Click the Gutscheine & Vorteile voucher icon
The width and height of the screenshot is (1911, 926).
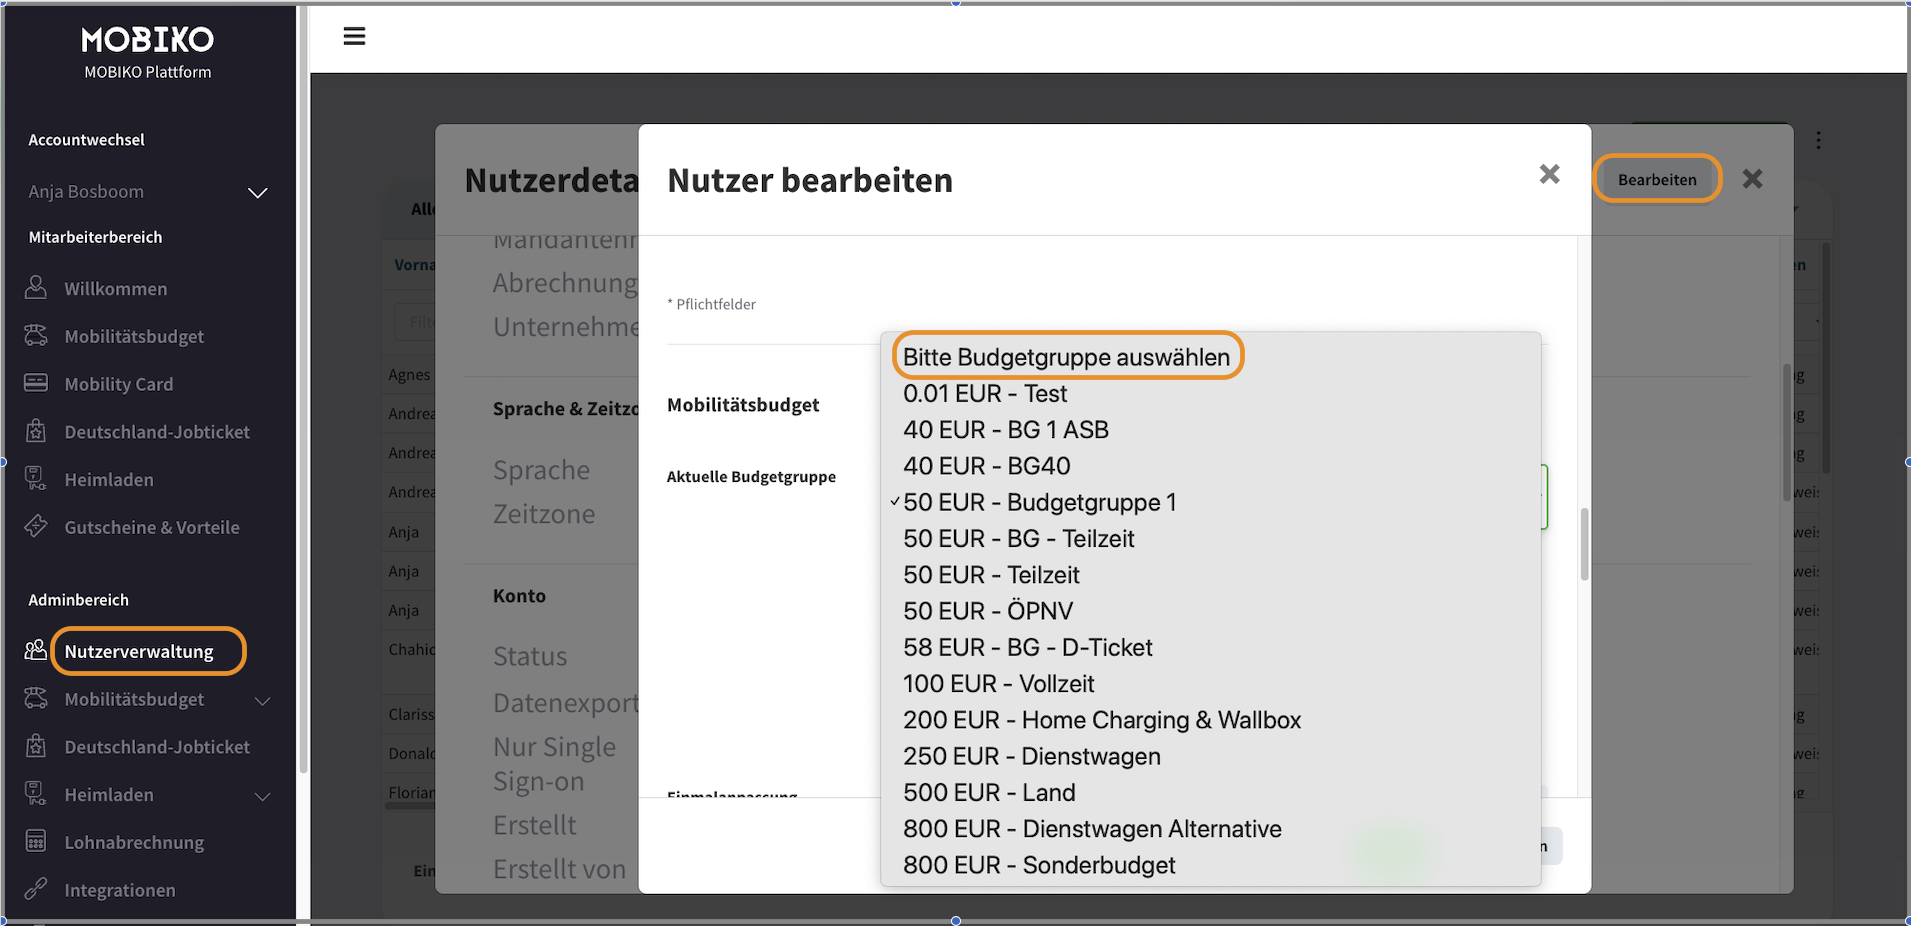pos(36,526)
